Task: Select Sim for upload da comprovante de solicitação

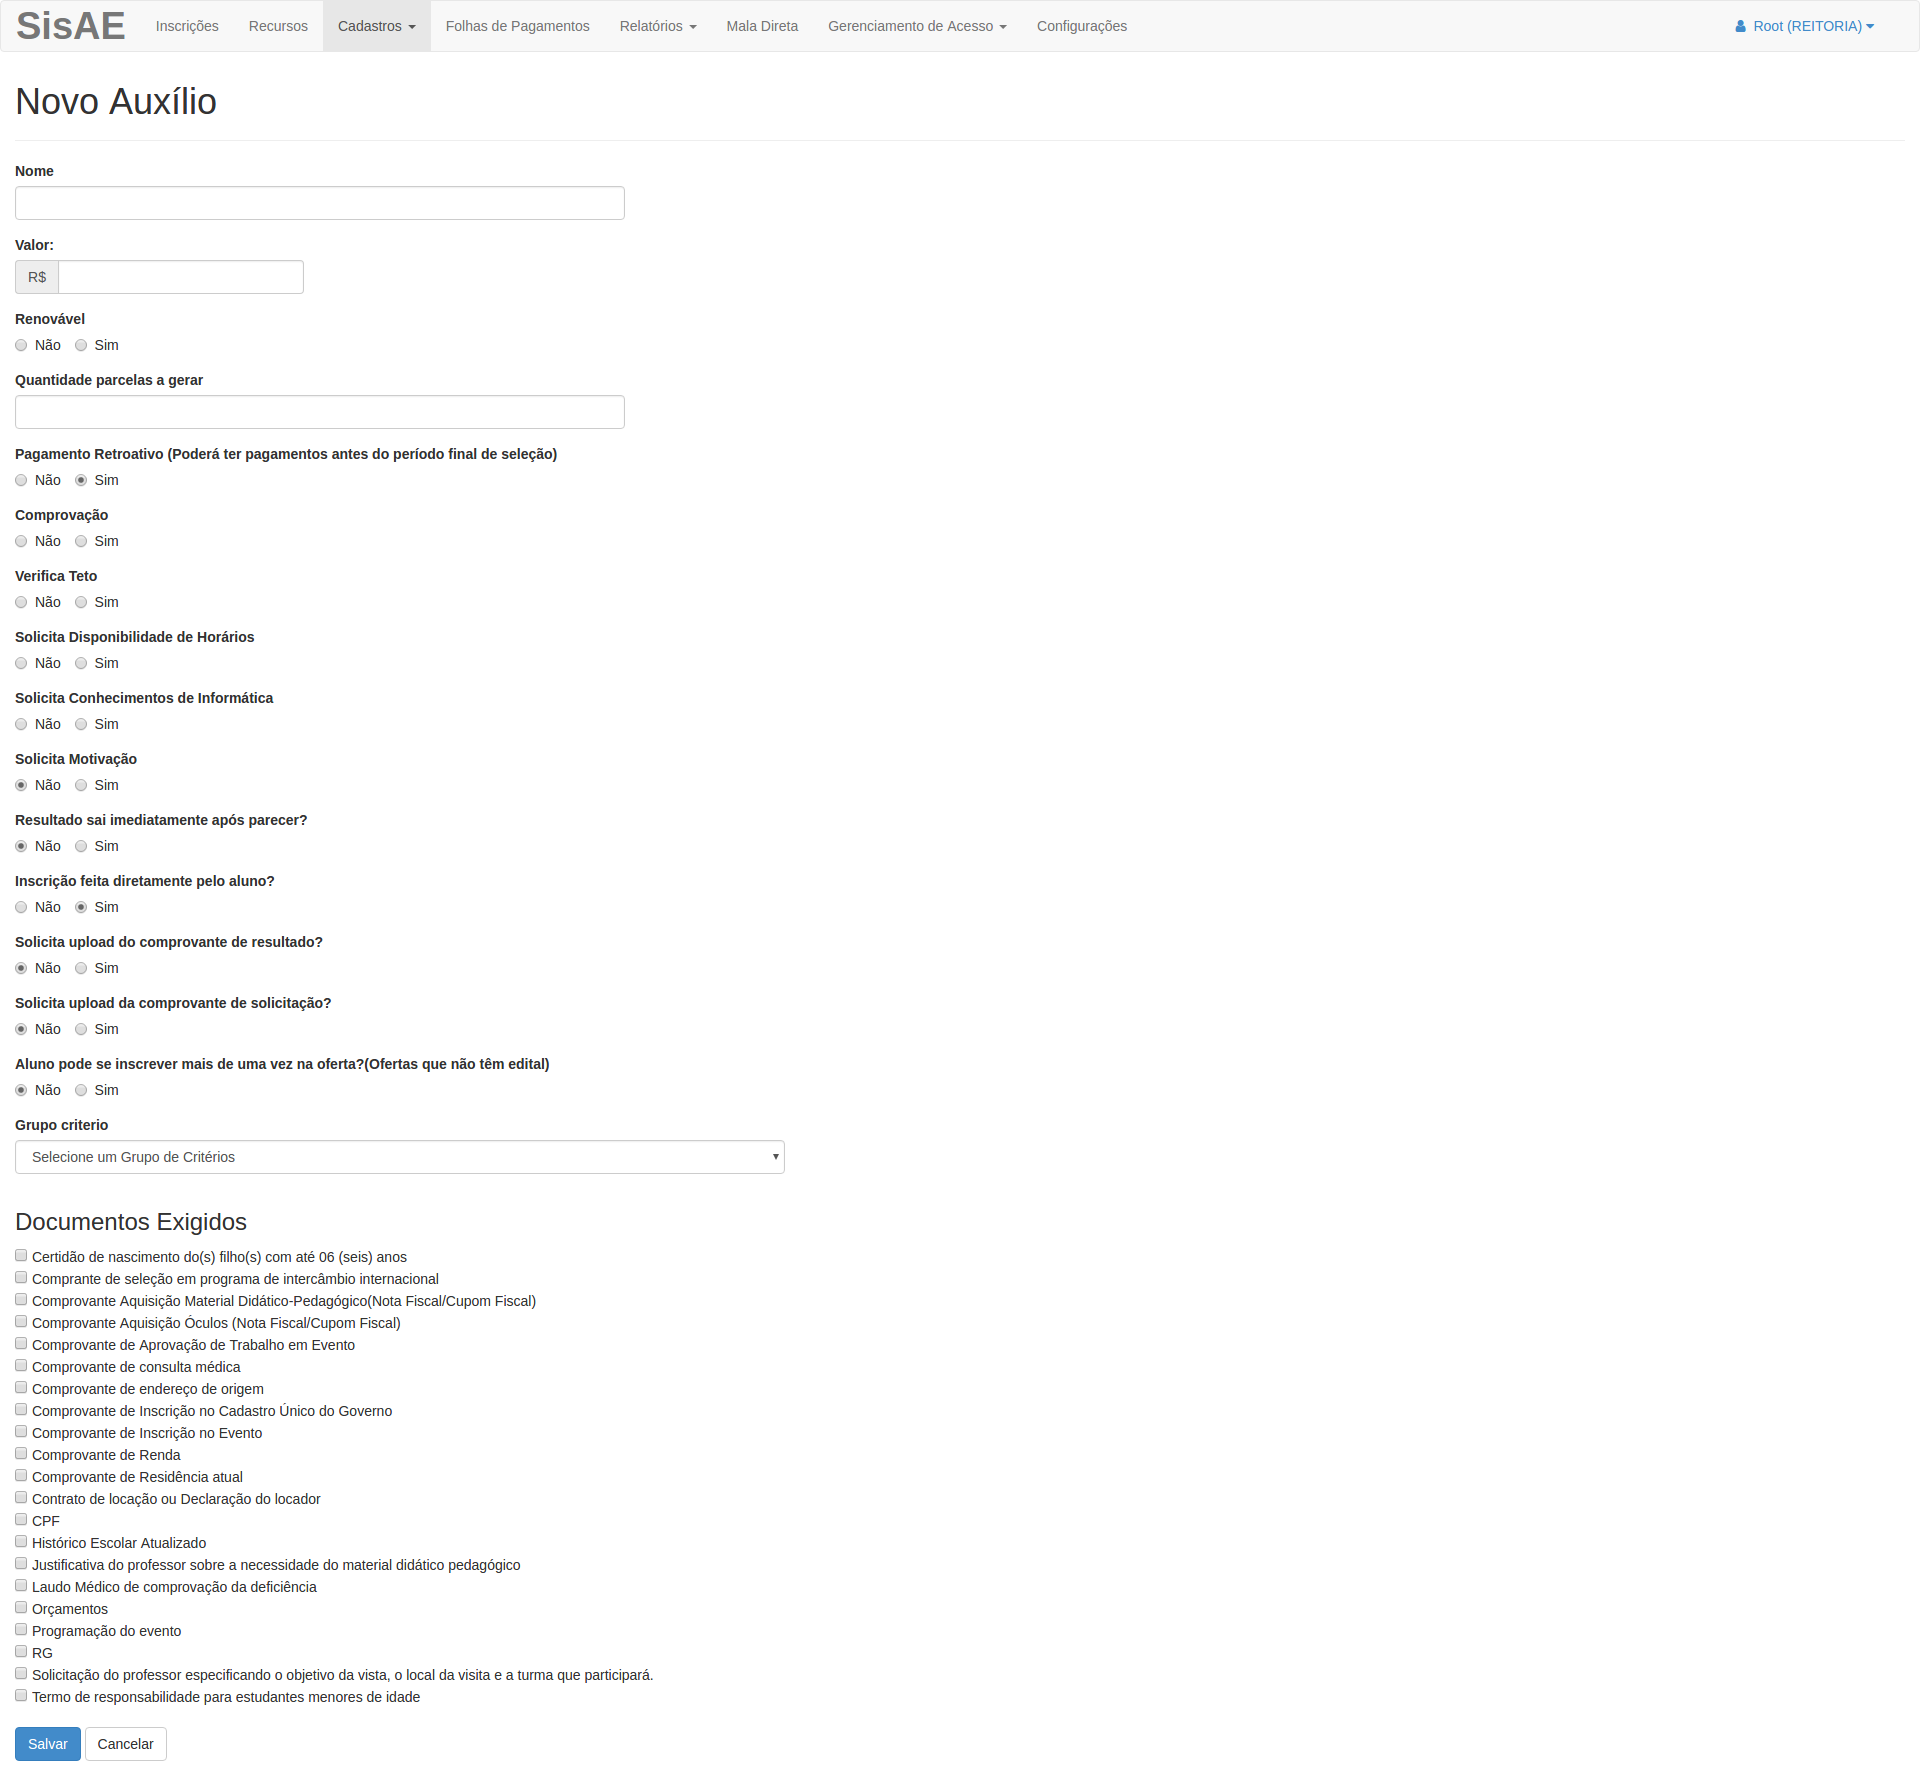Action: [81, 1029]
